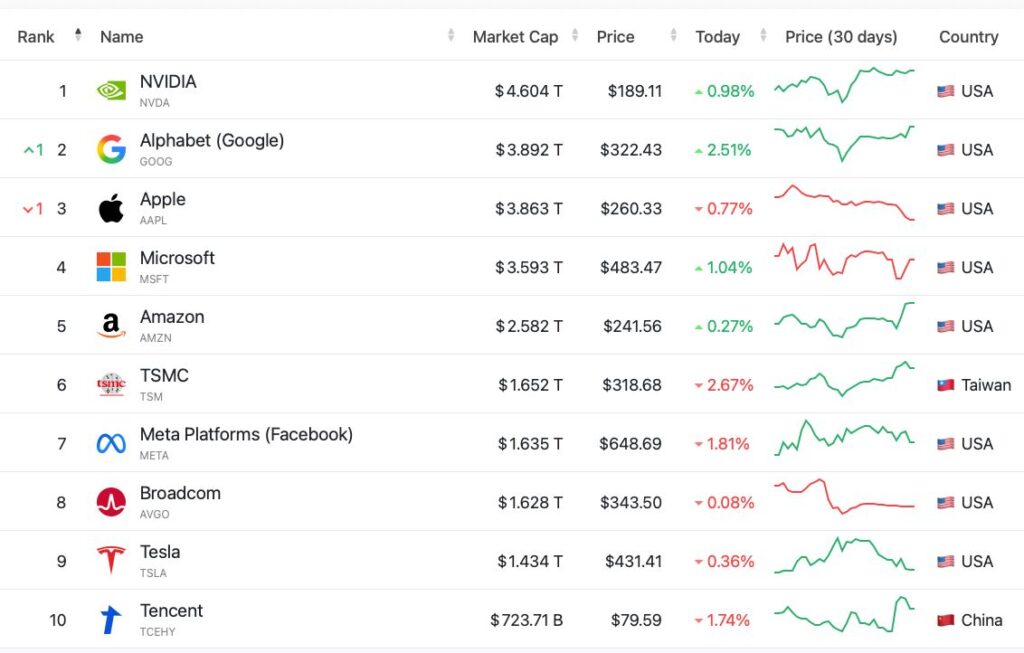
Task: Click the Amazon logo icon
Action: pos(111,326)
